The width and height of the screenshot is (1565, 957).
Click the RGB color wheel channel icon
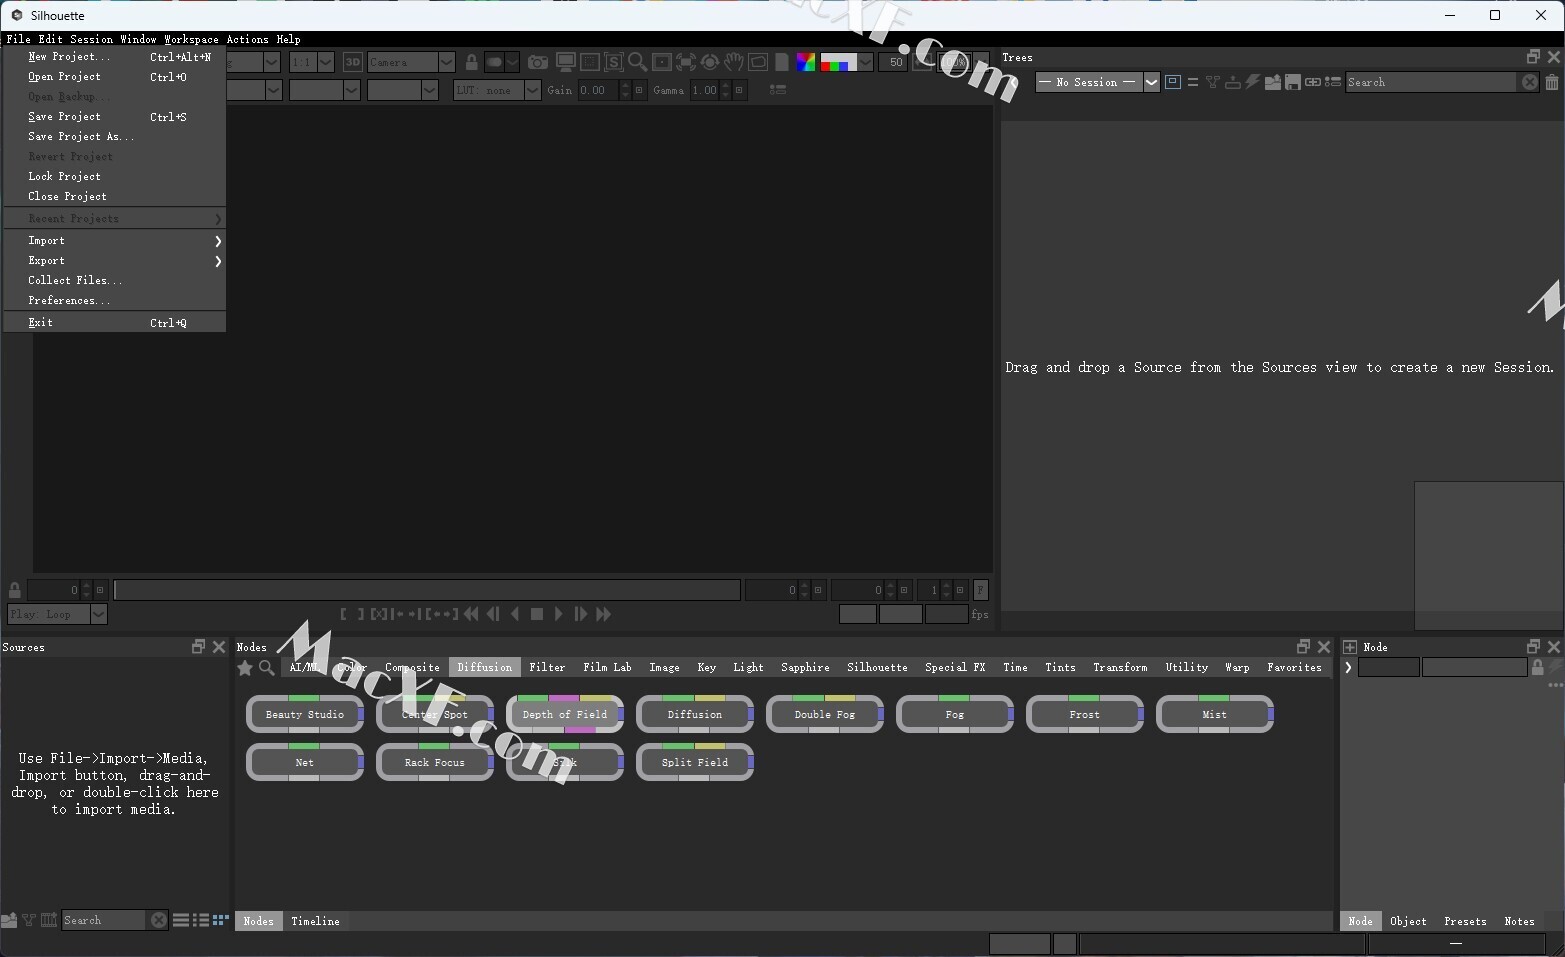806,62
